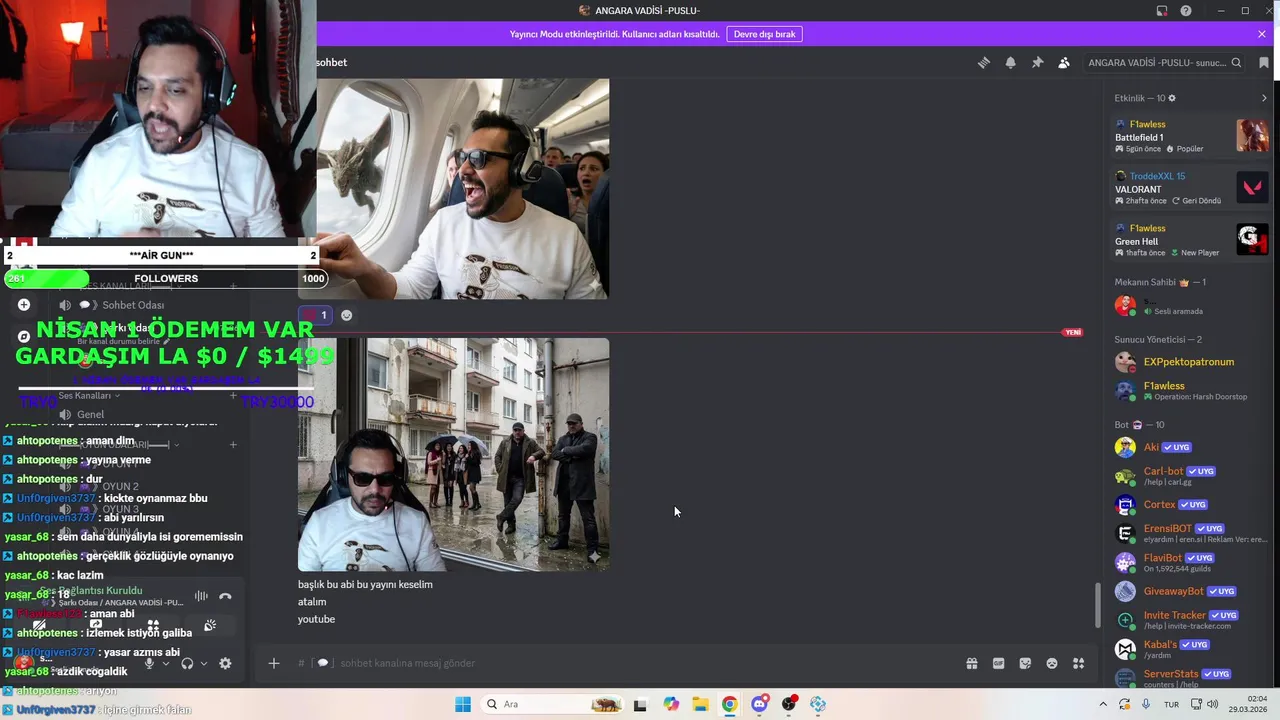
Task: Open ErensiBOT profile
Action: [x=1190, y=533]
